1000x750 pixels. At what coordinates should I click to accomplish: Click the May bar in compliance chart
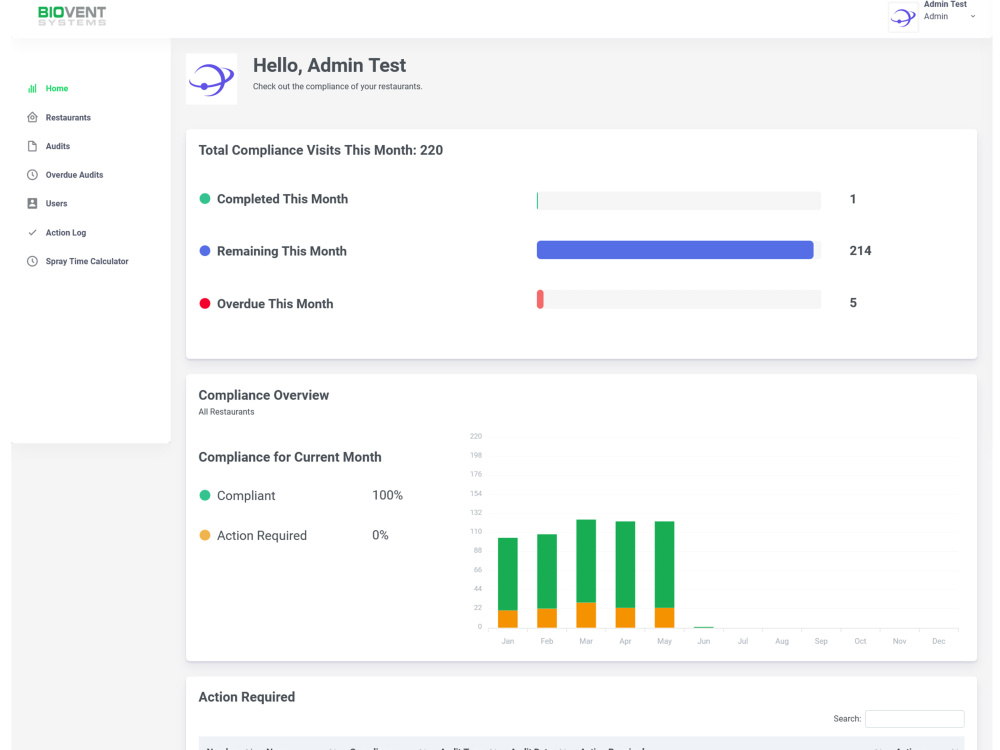click(x=665, y=574)
